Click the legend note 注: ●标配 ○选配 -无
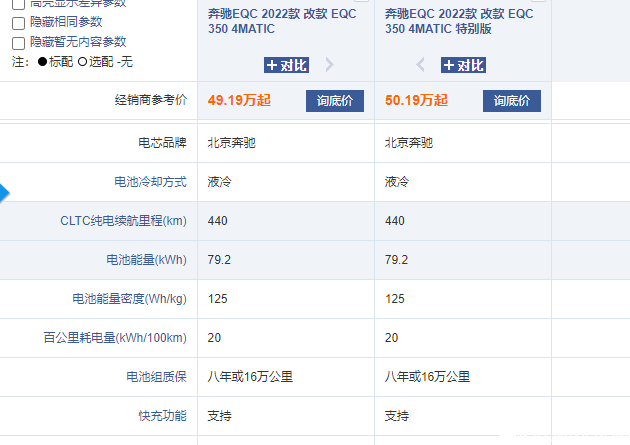The width and height of the screenshot is (630, 445). (x=72, y=62)
